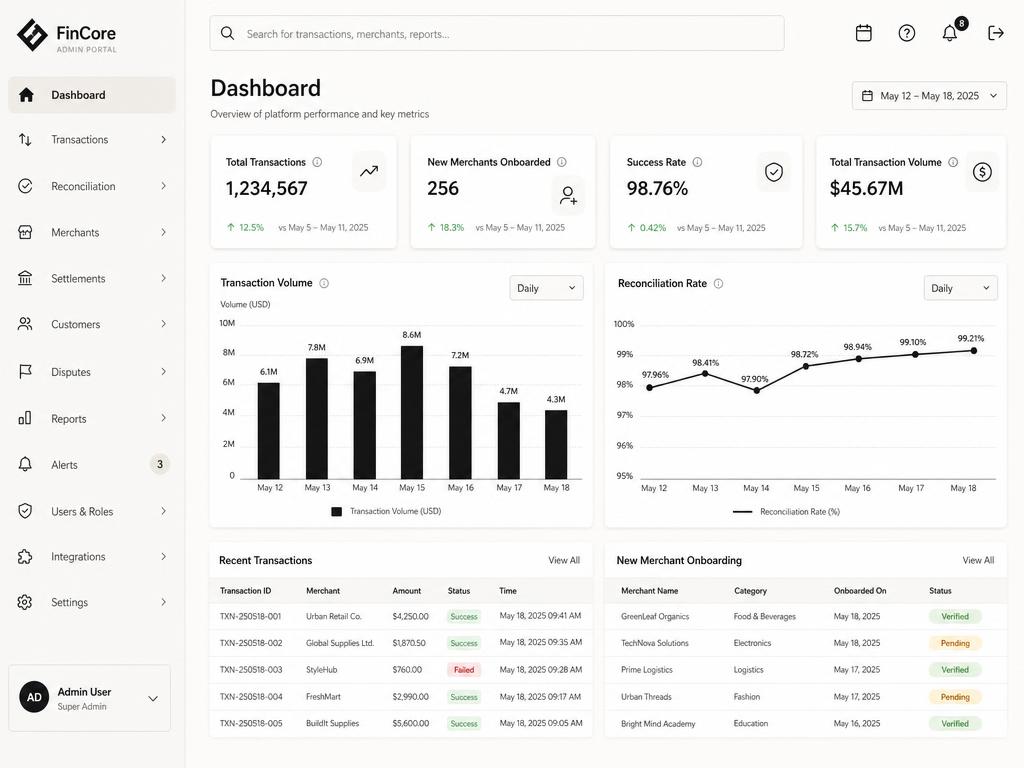The width and height of the screenshot is (1024, 768).
Task: Click the dollar icon on Transaction Volume card
Action: click(x=982, y=172)
